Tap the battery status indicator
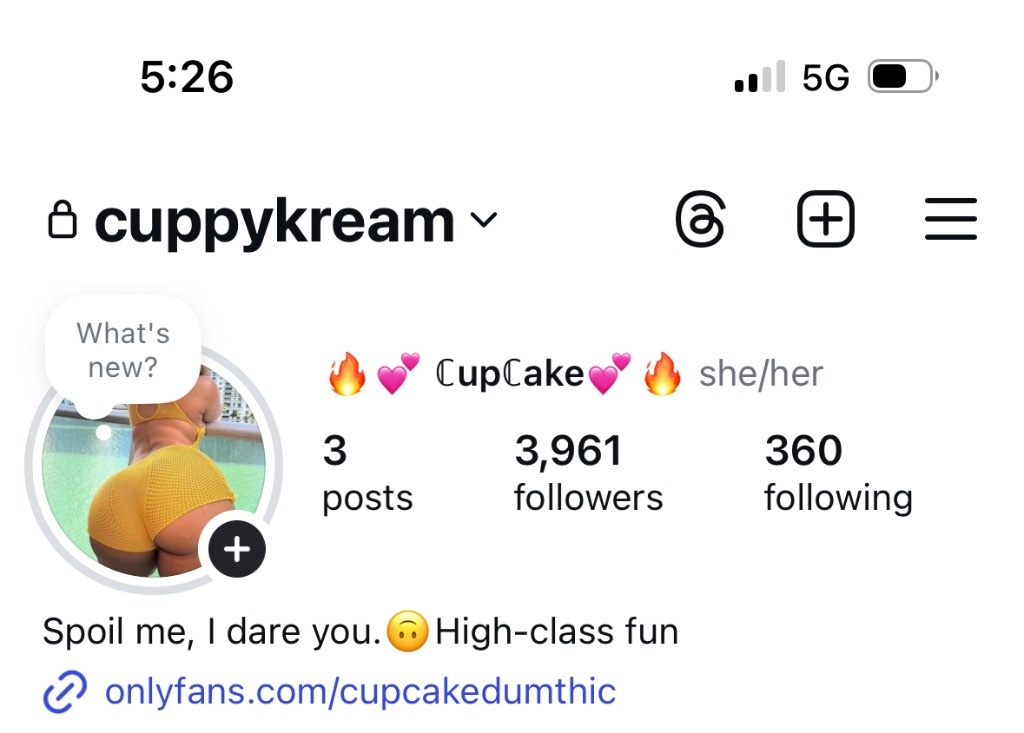Screen dimensions: 1024x733 [903, 76]
